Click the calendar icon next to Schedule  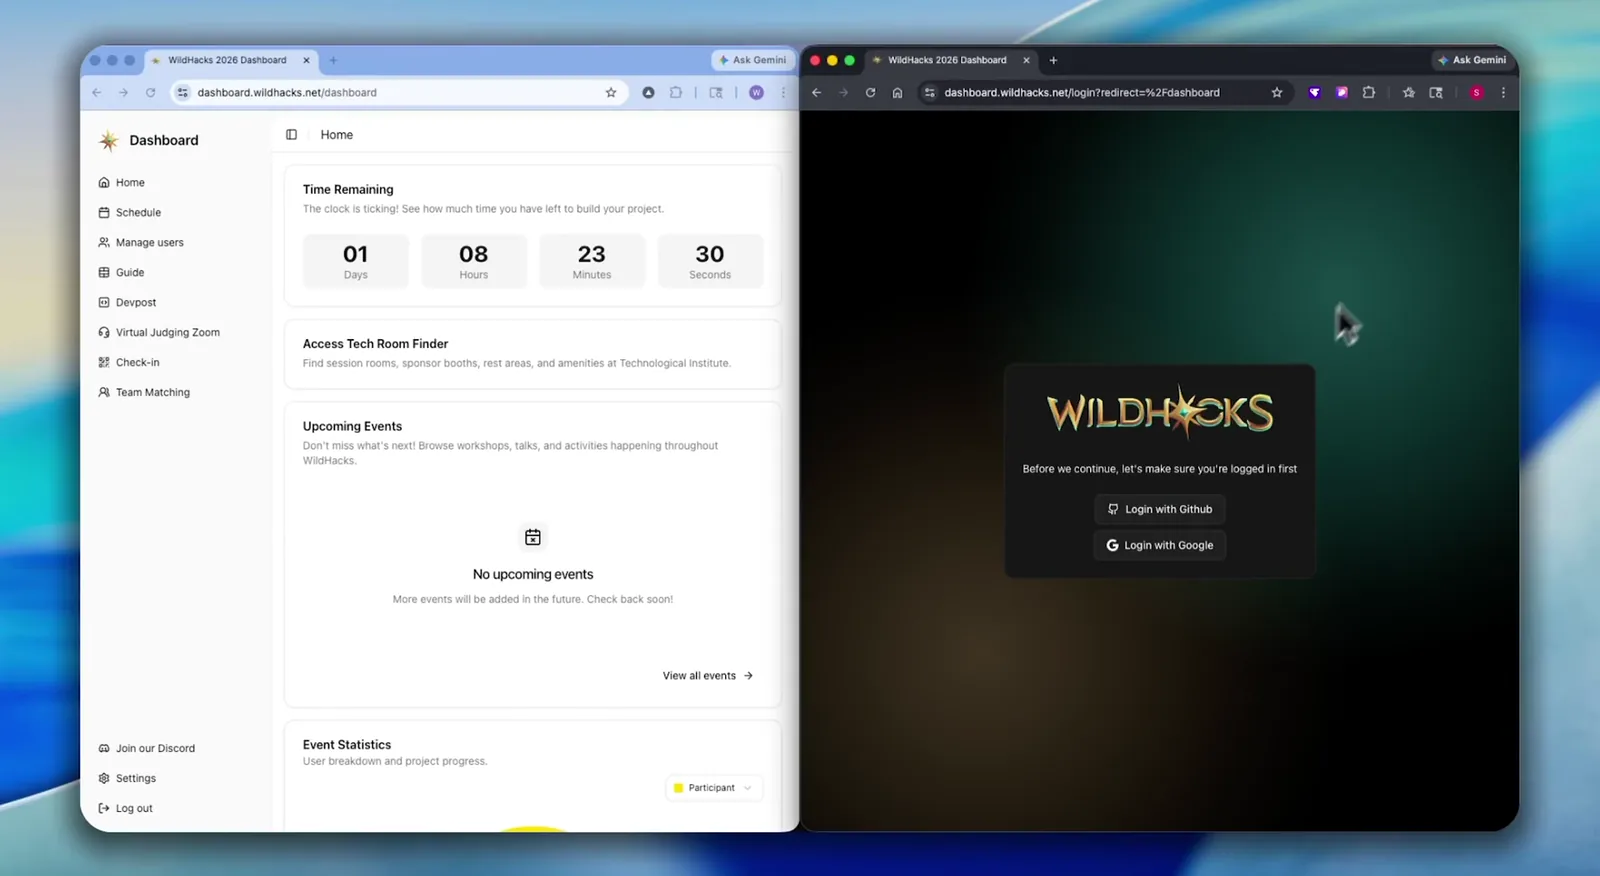[104, 212]
